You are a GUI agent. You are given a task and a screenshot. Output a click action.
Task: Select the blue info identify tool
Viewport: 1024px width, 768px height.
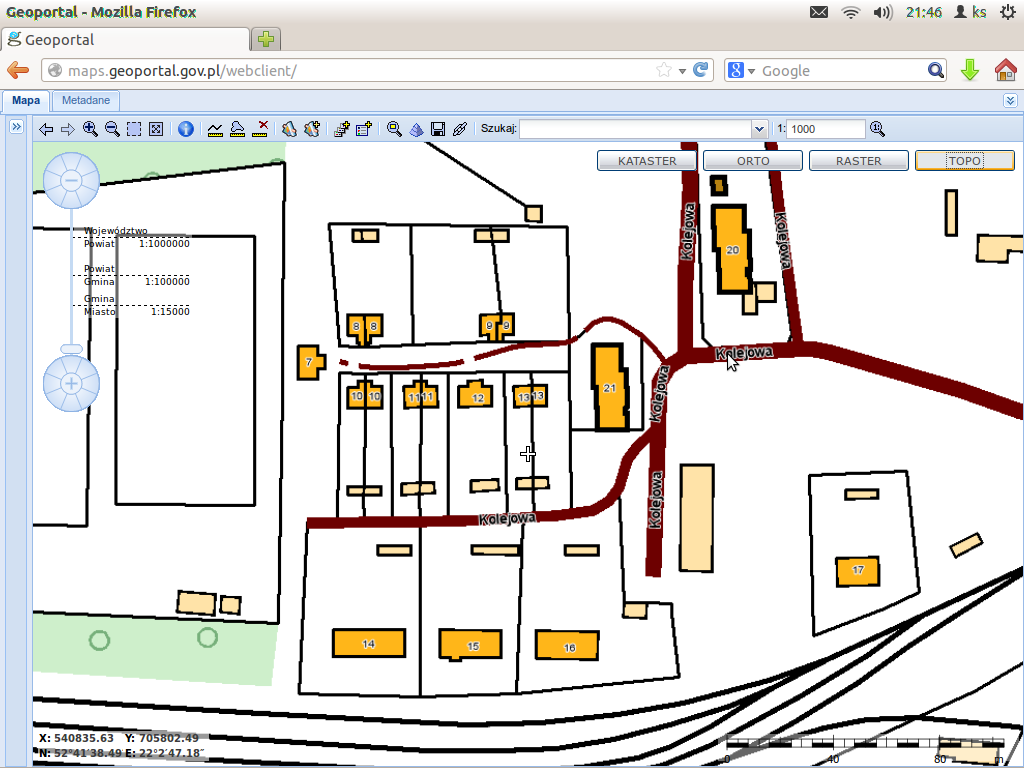click(185, 129)
